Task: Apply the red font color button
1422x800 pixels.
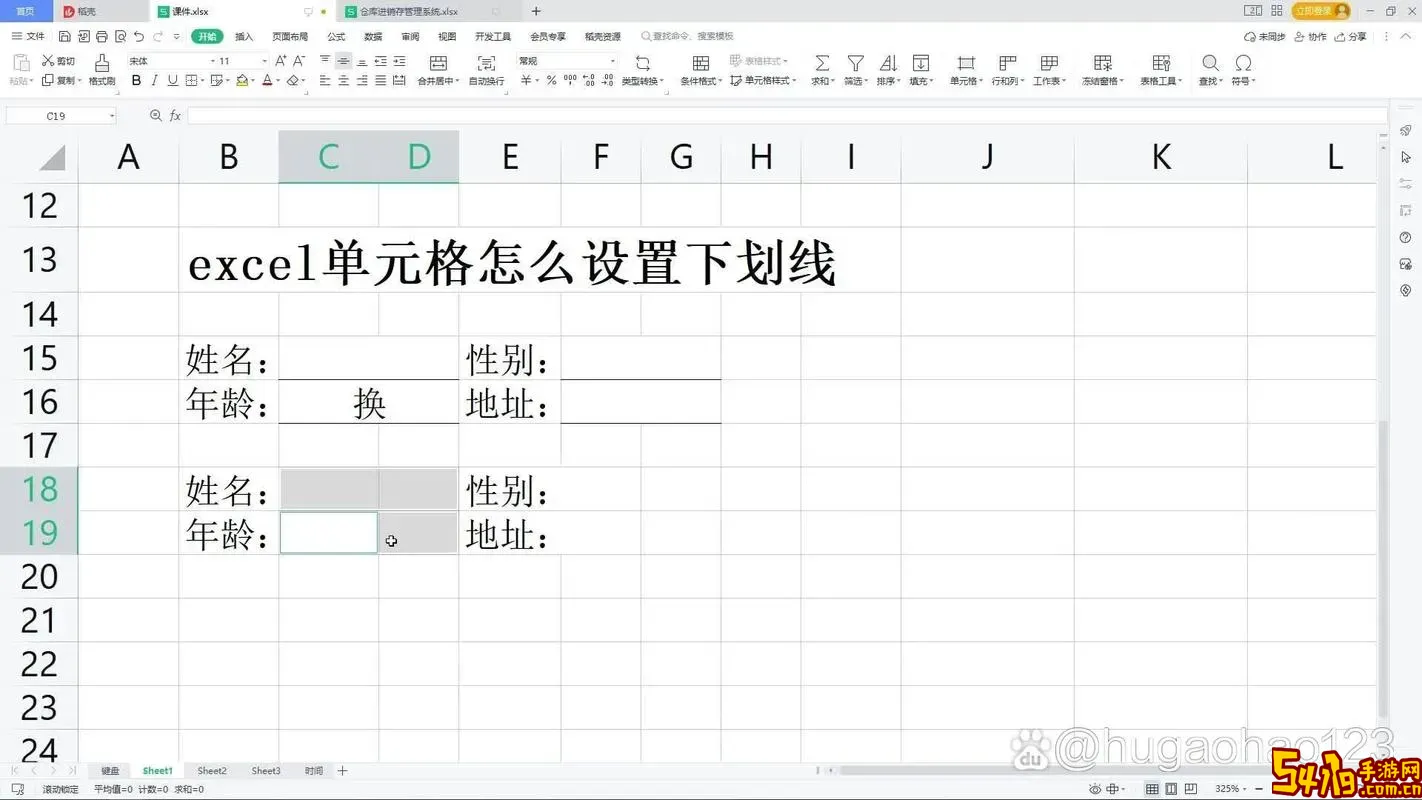Action: [267, 80]
